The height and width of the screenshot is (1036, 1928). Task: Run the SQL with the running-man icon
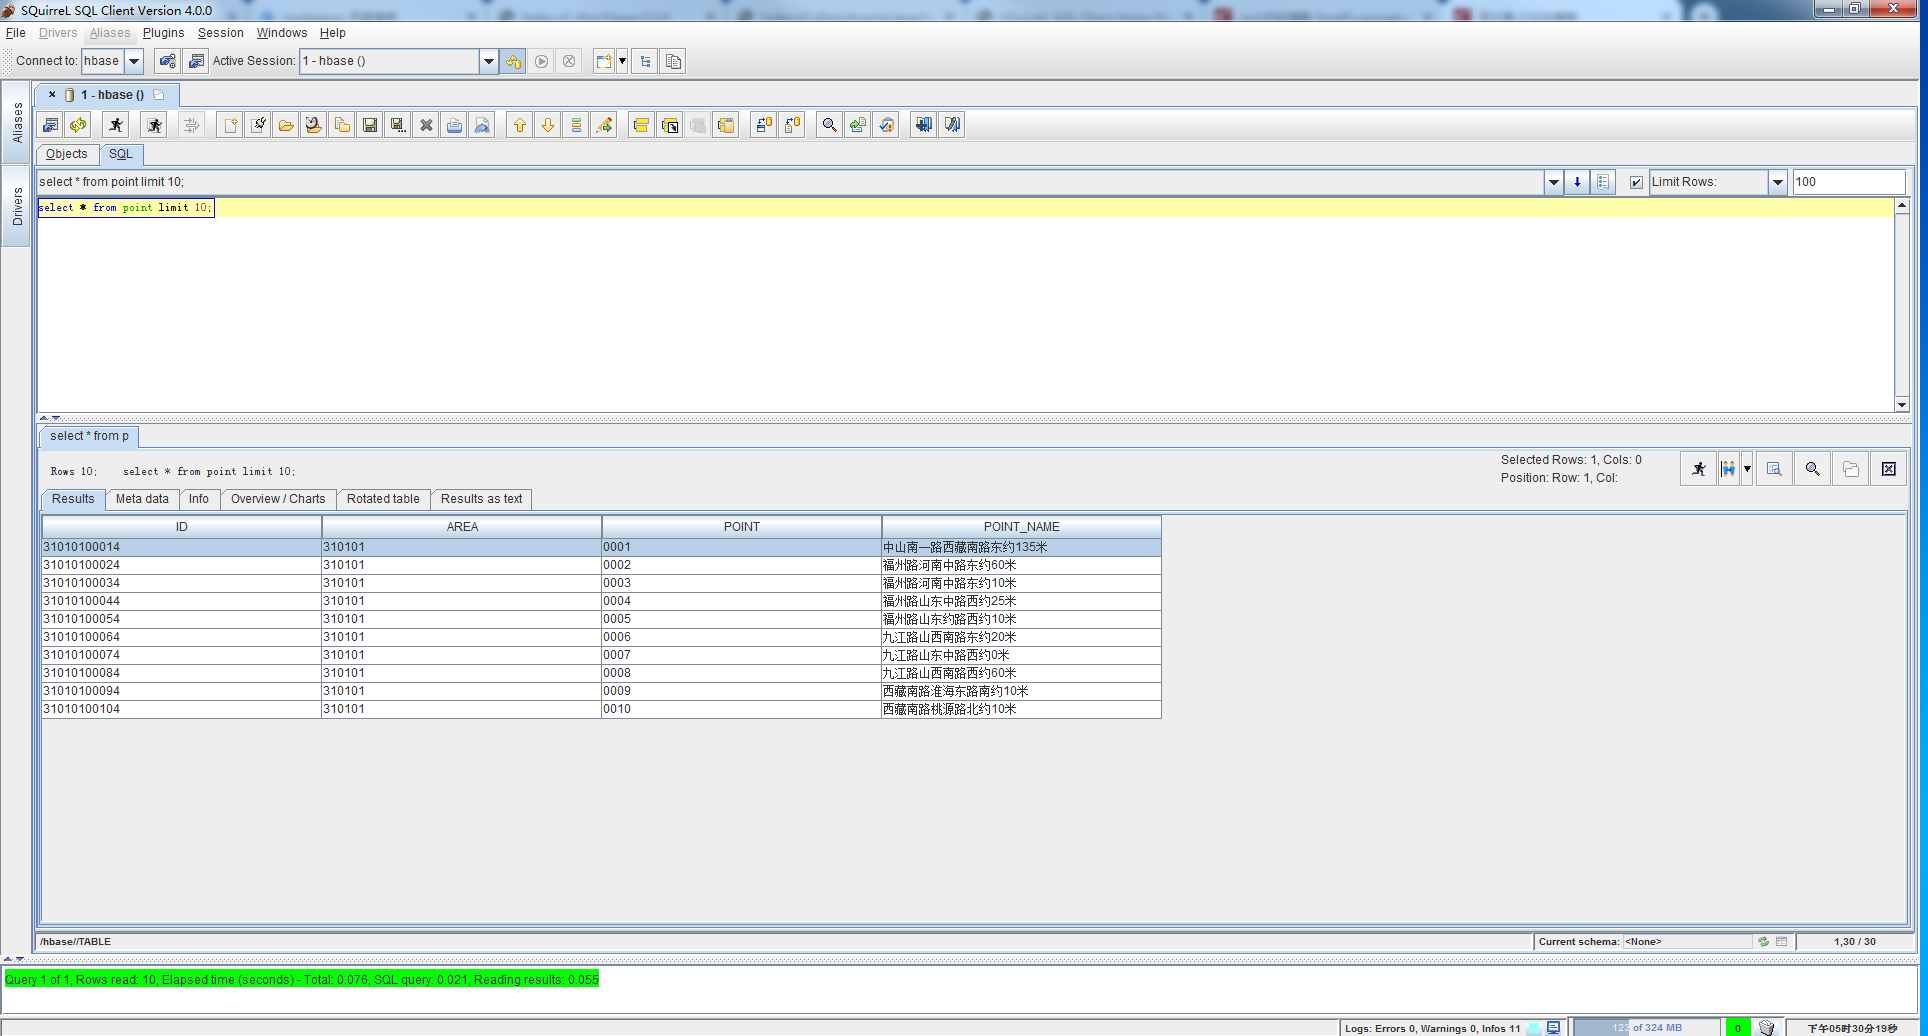point(116,125)
